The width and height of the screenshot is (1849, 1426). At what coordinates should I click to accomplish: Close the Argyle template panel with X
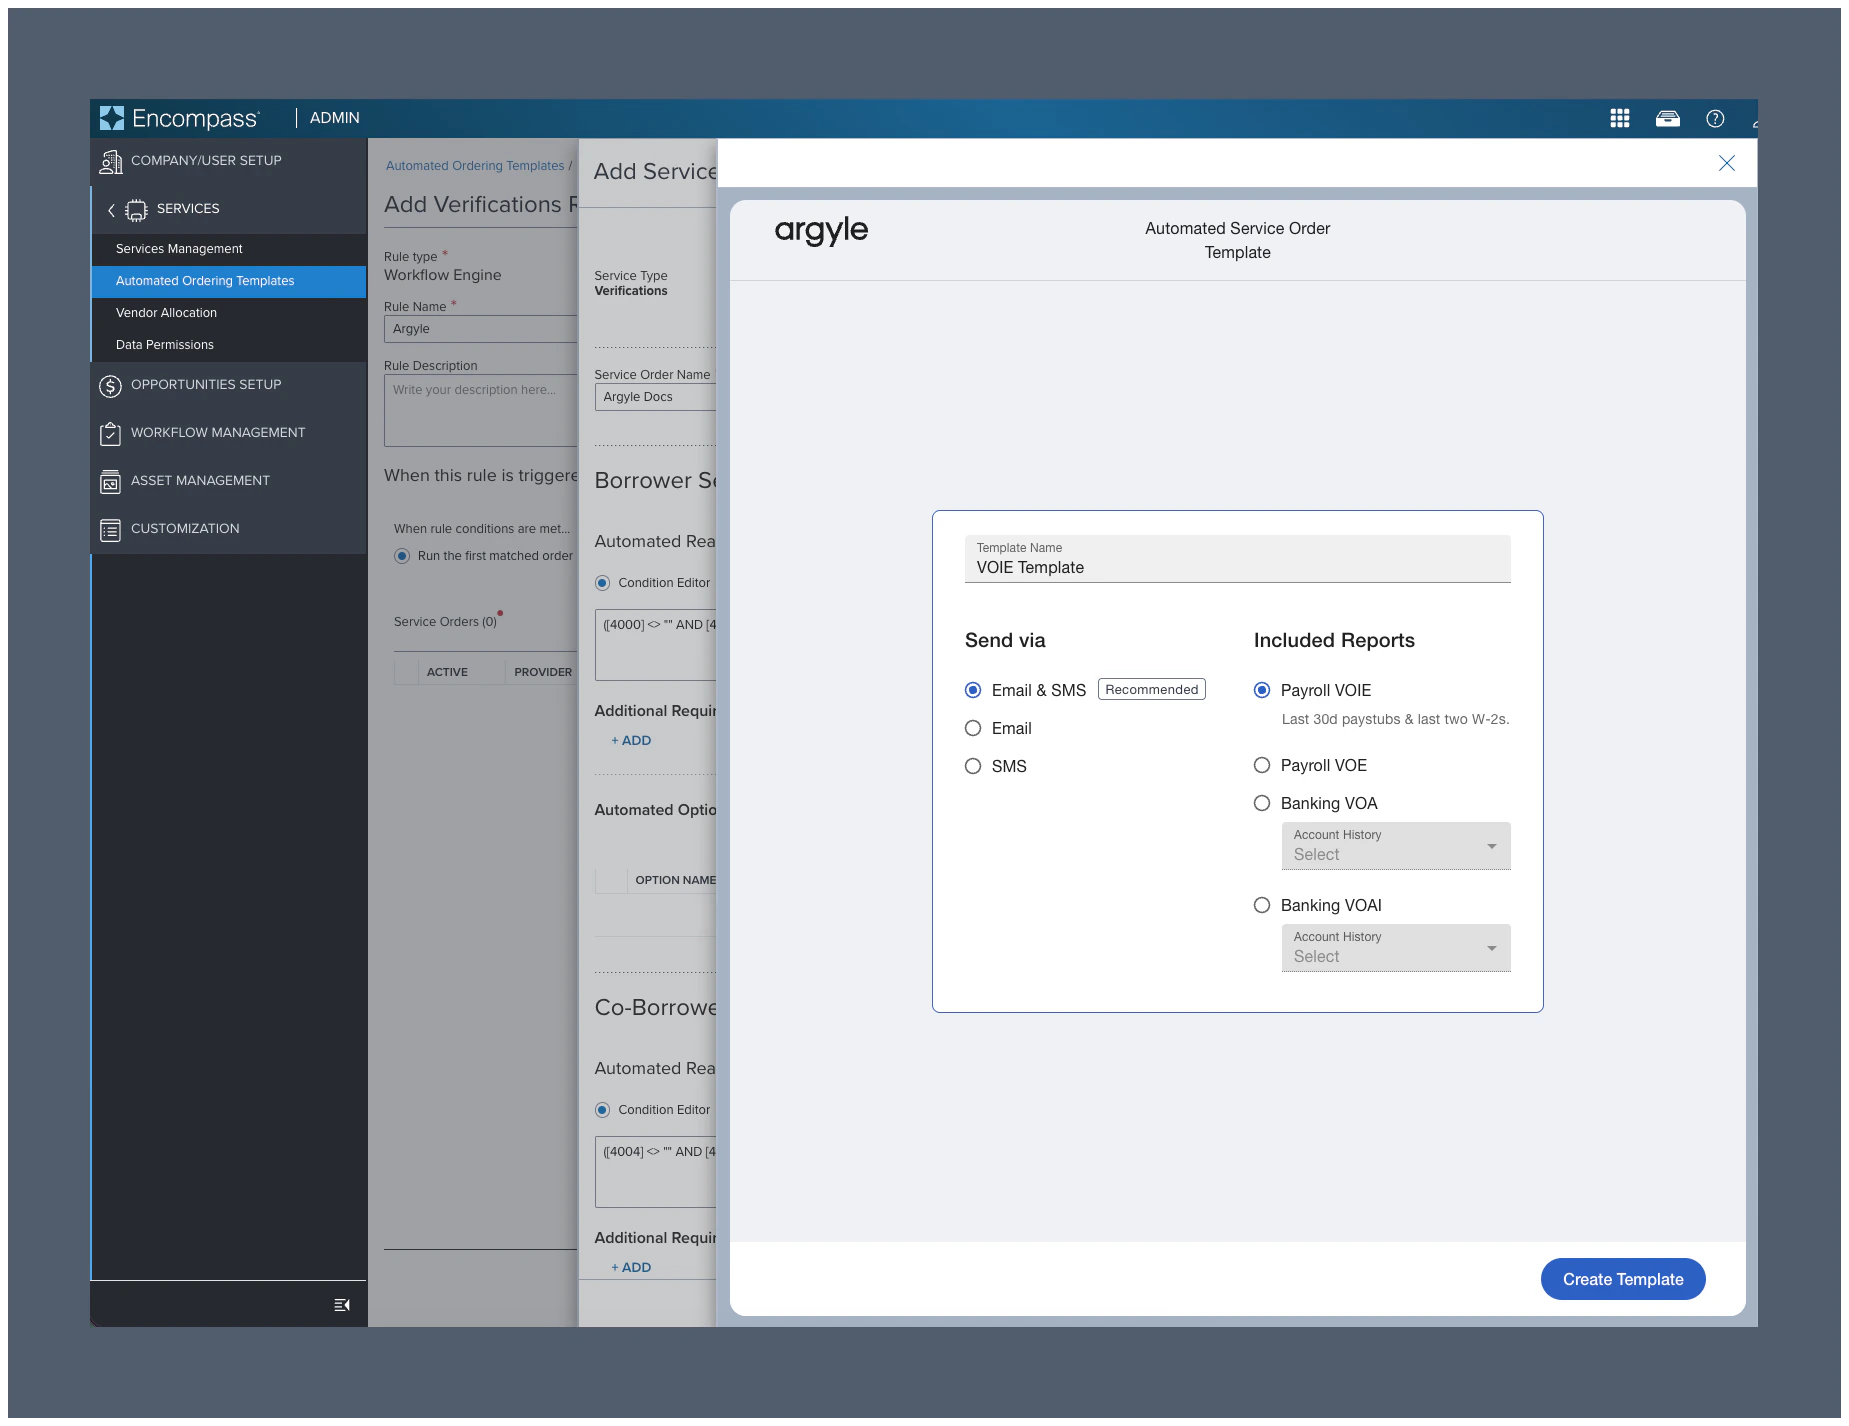[x=1727, y=163]
